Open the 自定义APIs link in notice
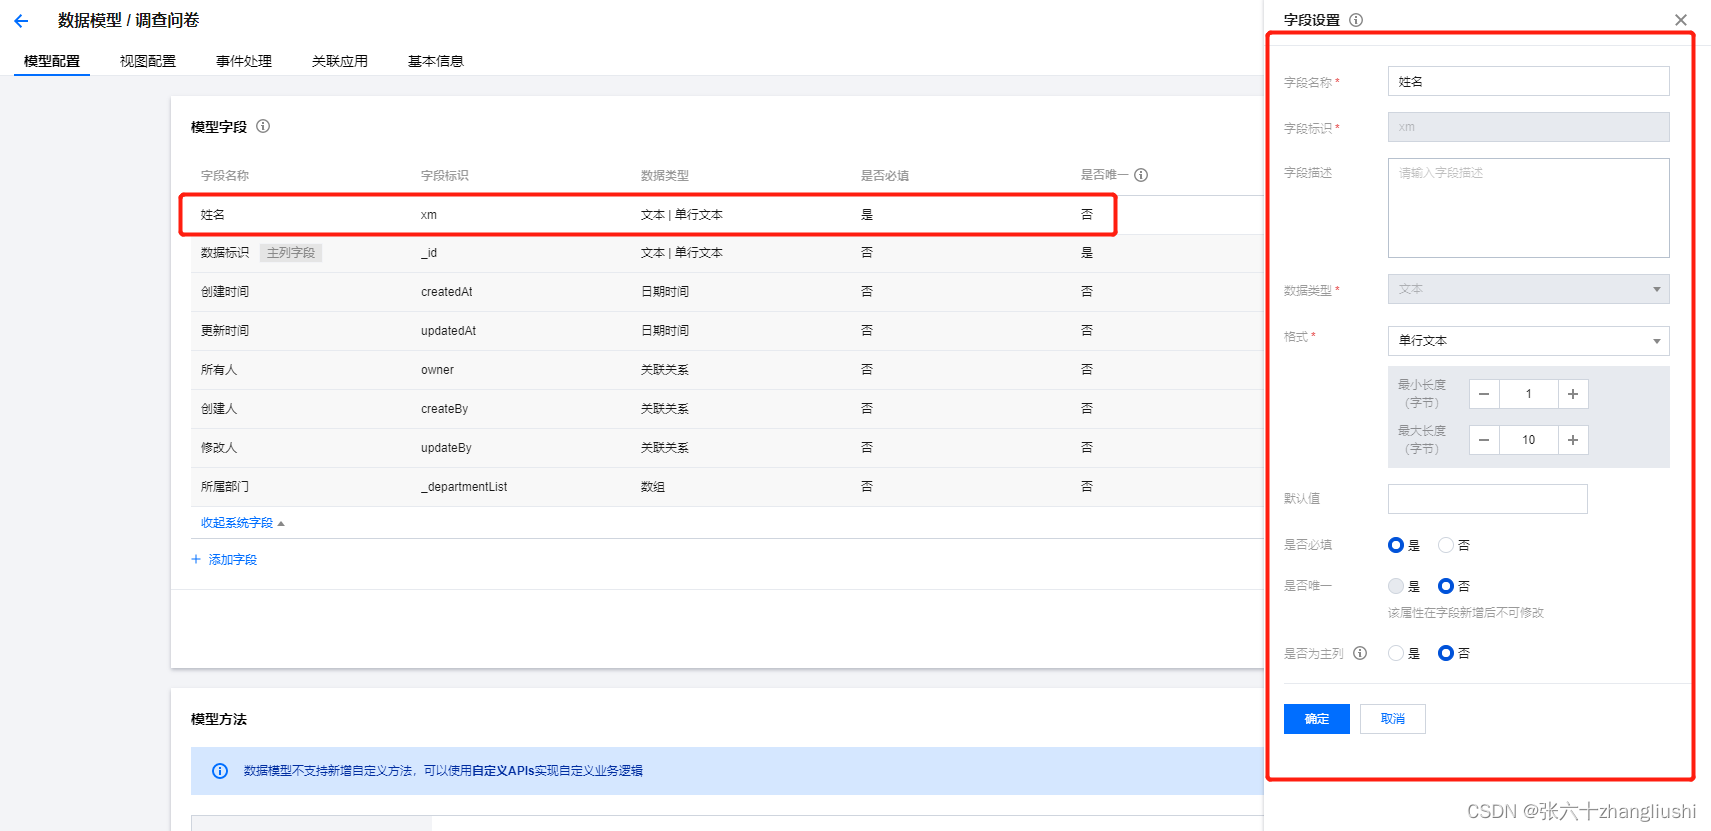This screenshot has width=1711, height=831. click(x=503, y=771)
